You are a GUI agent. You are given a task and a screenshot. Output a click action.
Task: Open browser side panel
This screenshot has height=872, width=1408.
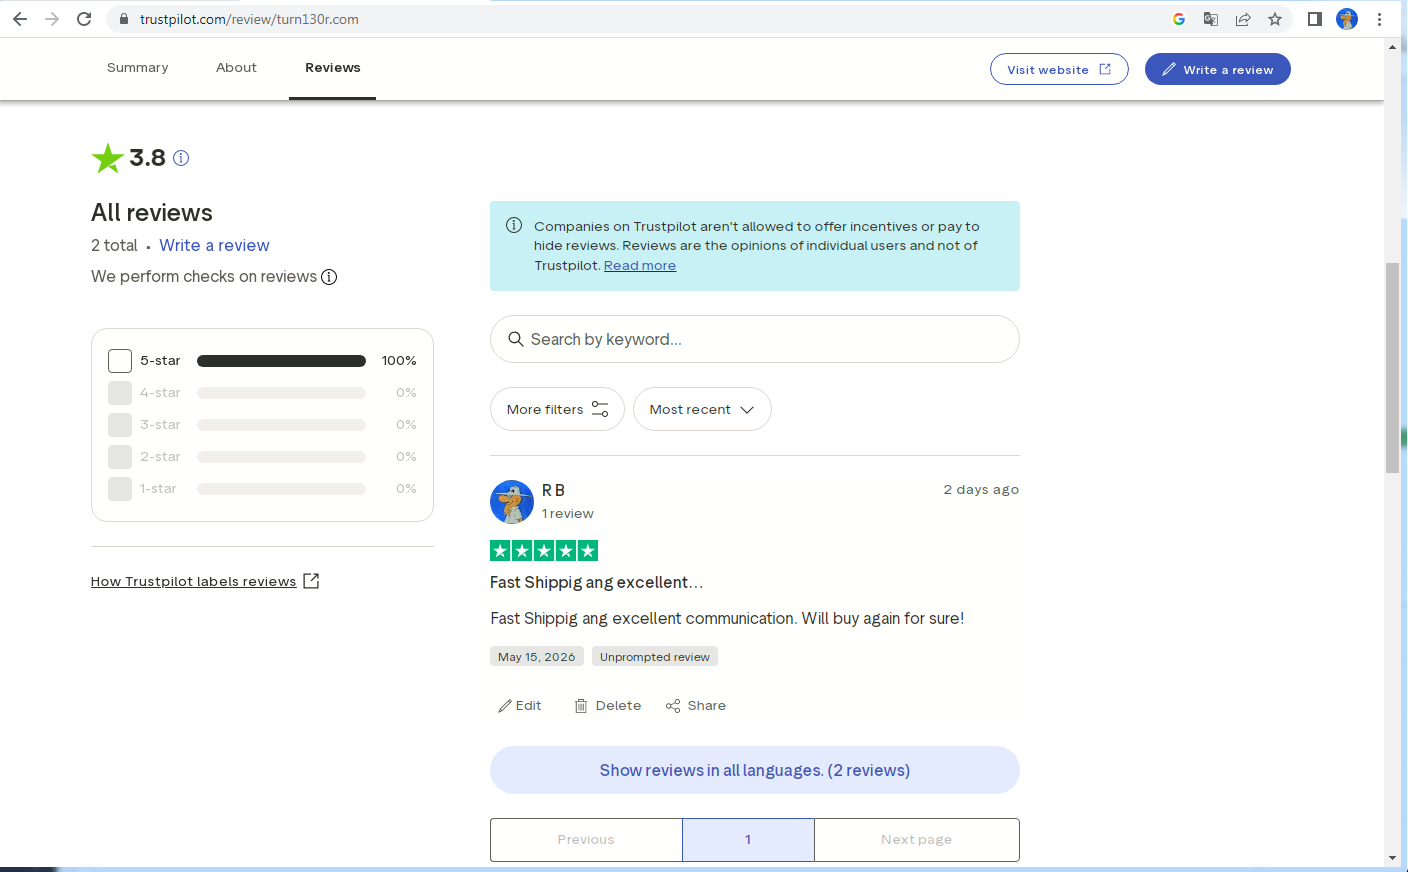pos(1315,19)
